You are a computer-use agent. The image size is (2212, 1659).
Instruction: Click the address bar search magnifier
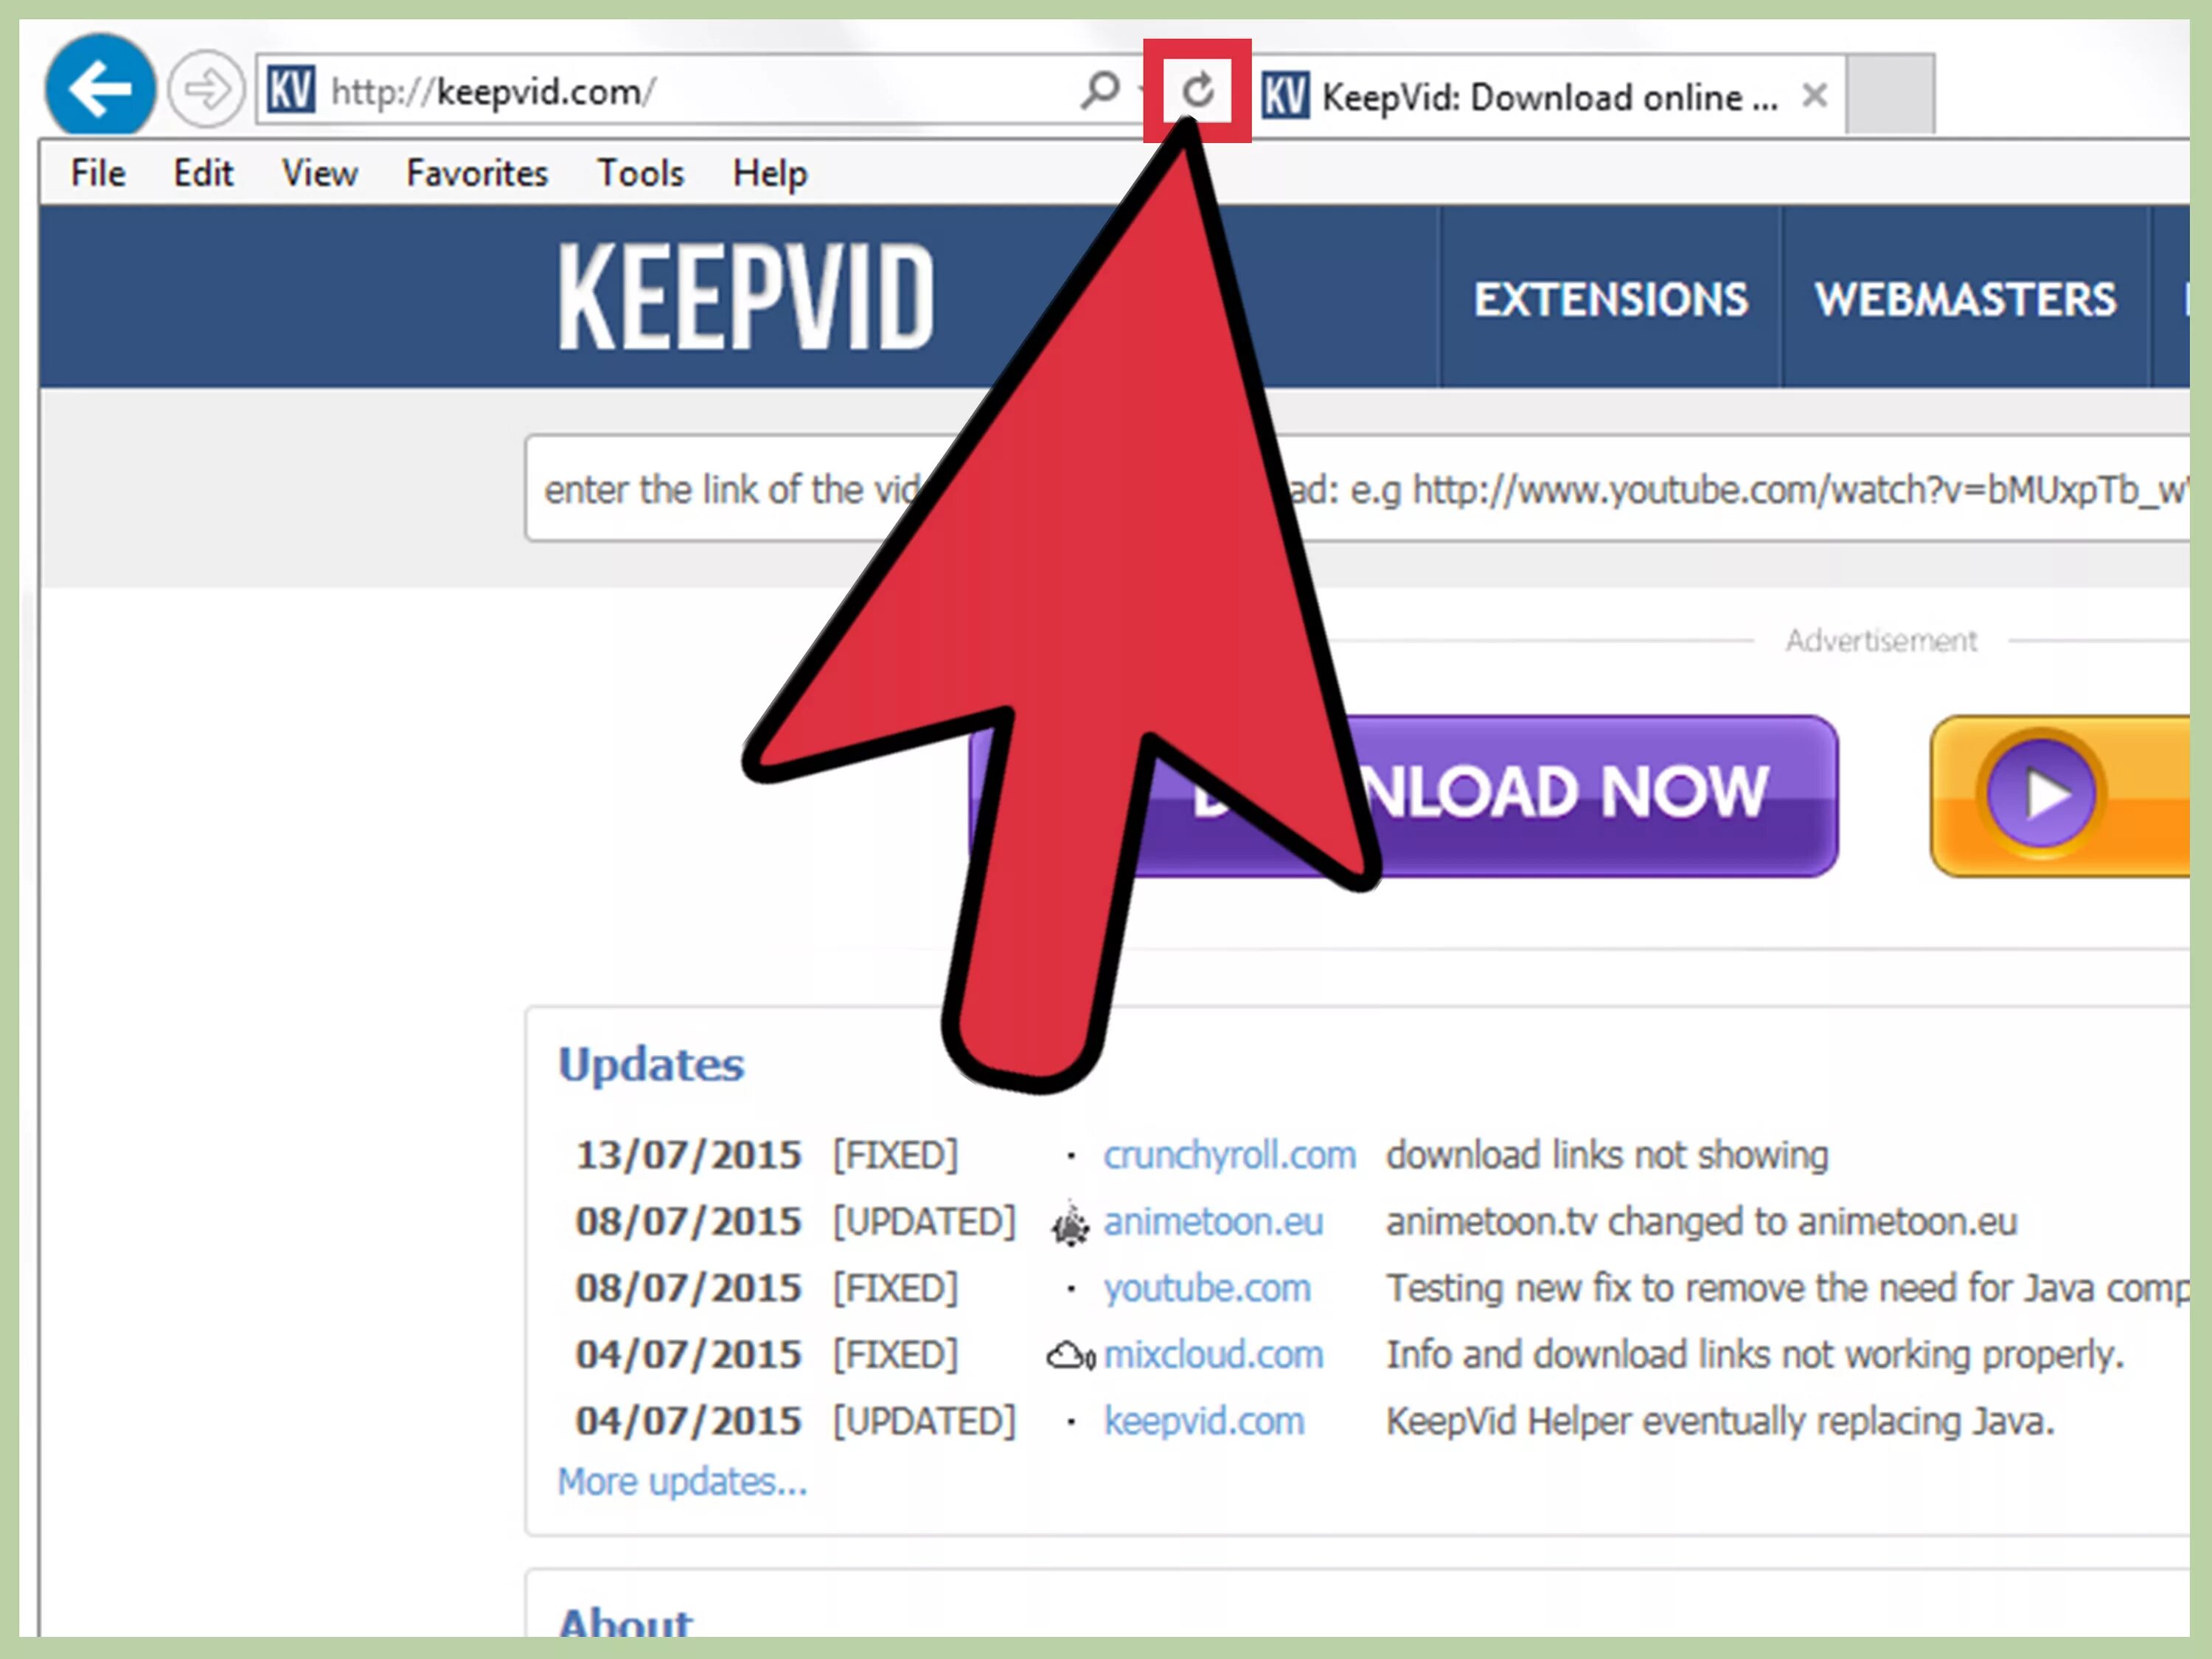pos(1100,91)
